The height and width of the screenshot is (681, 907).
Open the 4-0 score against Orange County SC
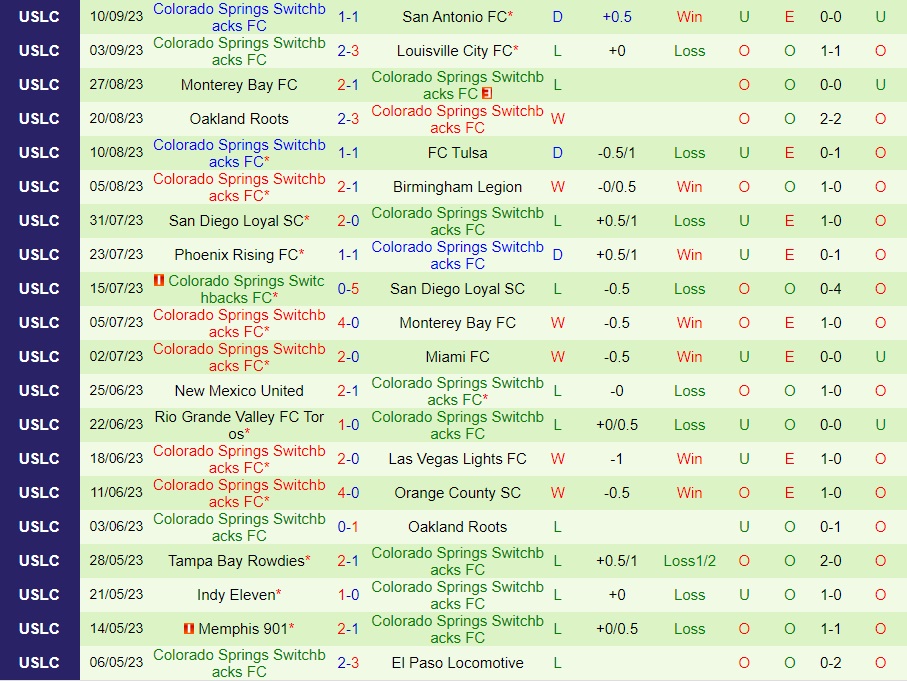(348, 493)
